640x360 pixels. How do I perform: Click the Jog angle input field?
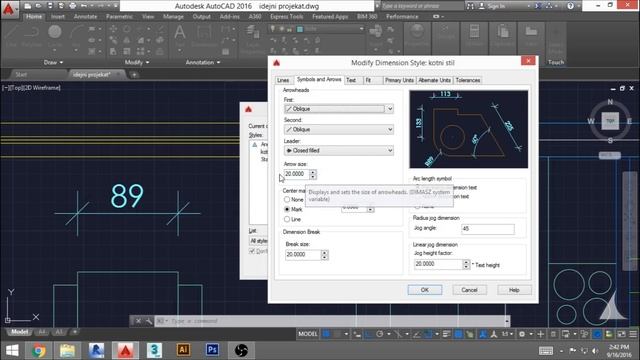pyautogui.click(x=488, y=229)
